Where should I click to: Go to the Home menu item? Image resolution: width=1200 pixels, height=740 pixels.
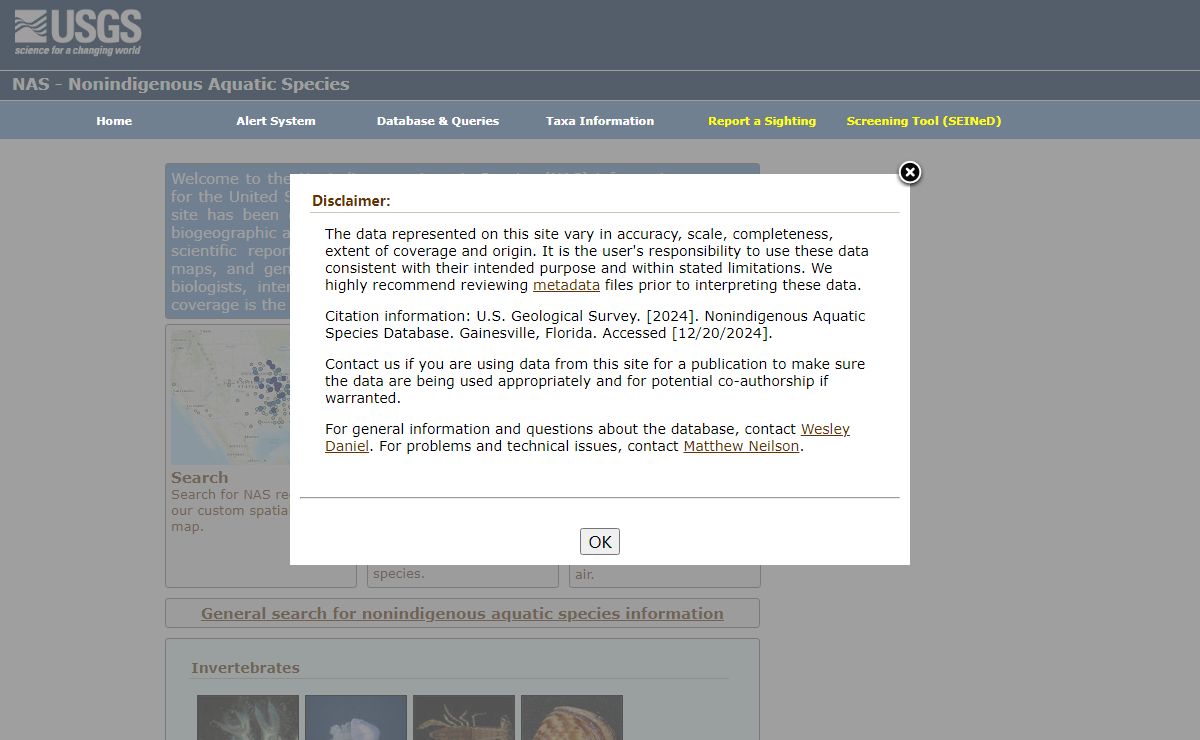(x=114, y=121)
